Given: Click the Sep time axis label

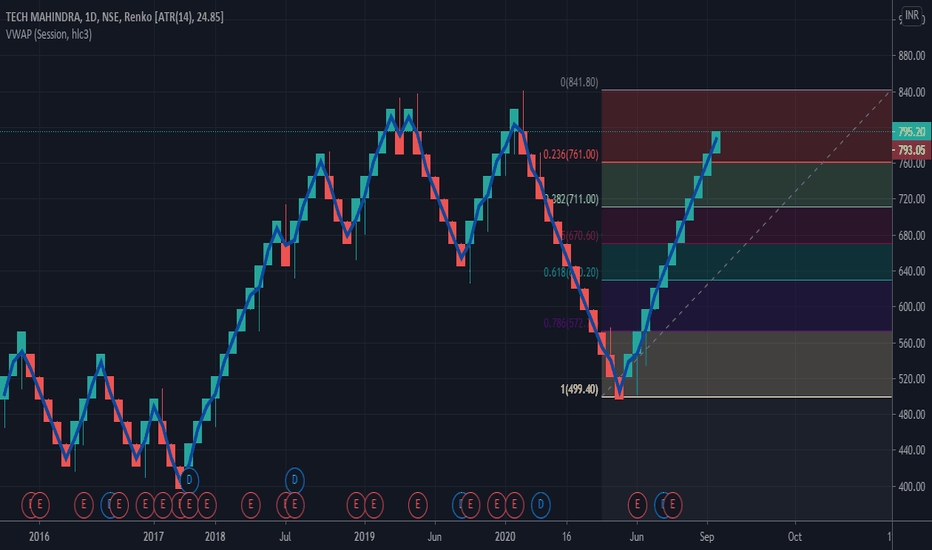Looking at the screenshot, I should tap(707, 537).
